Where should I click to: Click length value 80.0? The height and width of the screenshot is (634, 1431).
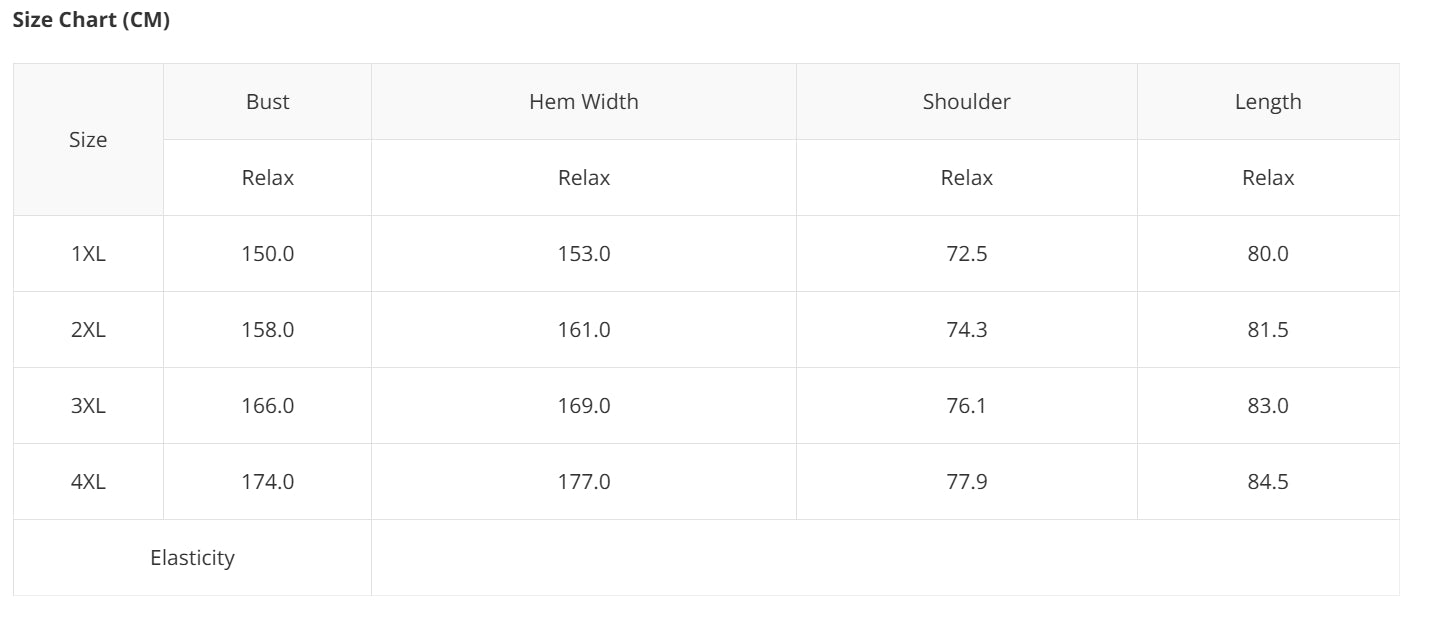pos(1267,254)
